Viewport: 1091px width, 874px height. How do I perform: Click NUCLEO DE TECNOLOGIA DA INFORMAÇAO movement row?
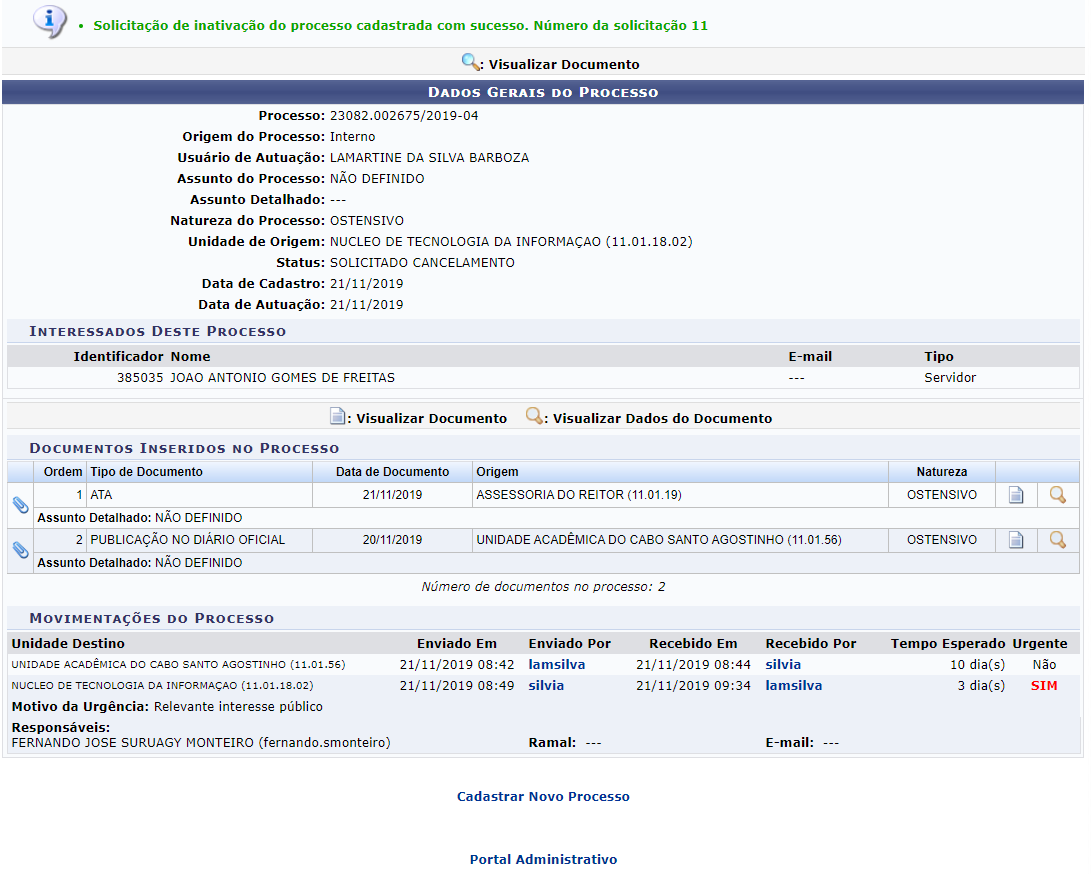point(543,685)
